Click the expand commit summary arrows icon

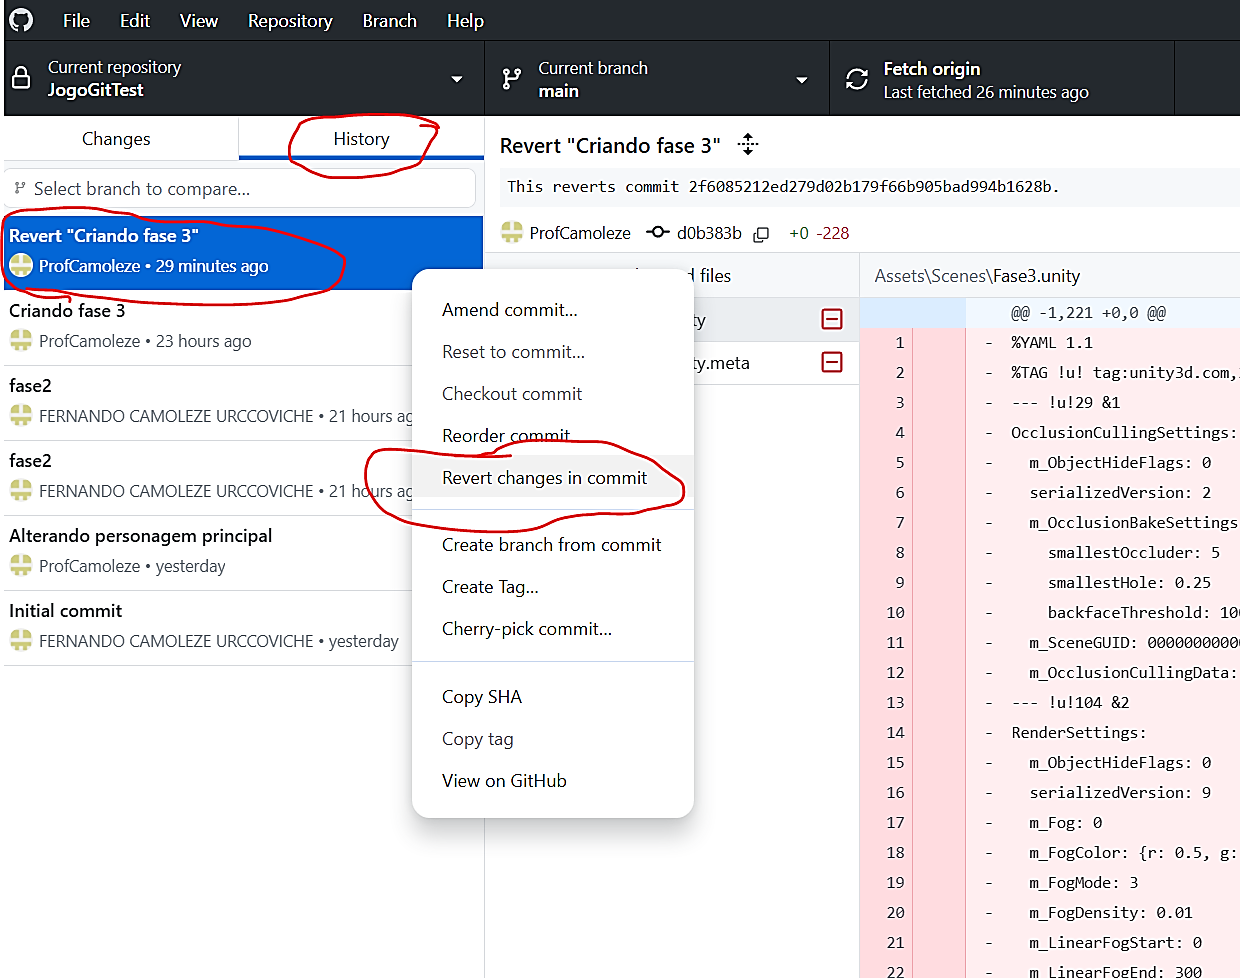748,145
